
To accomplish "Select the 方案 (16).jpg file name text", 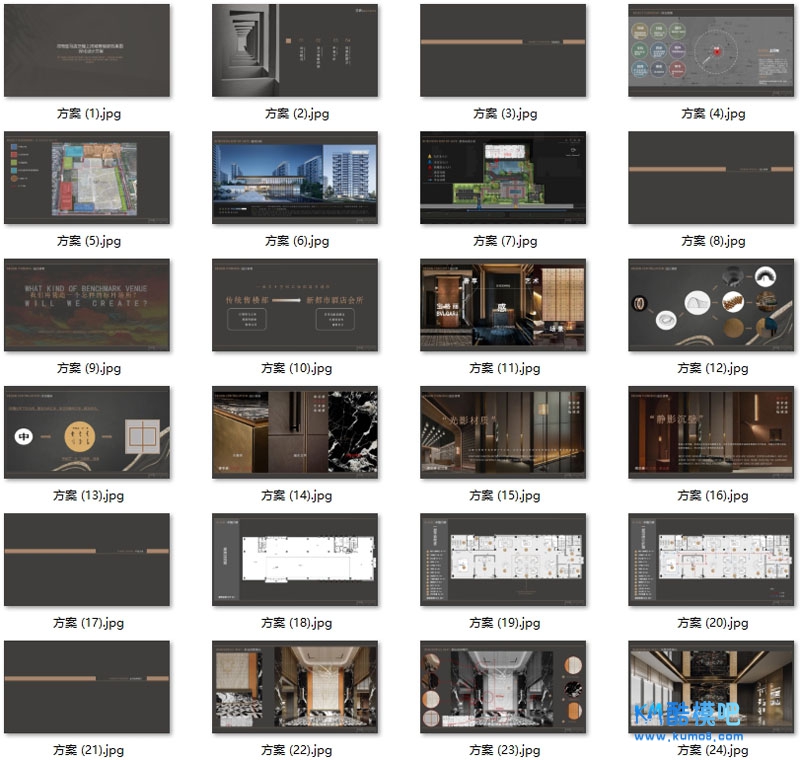I will 713,495.
